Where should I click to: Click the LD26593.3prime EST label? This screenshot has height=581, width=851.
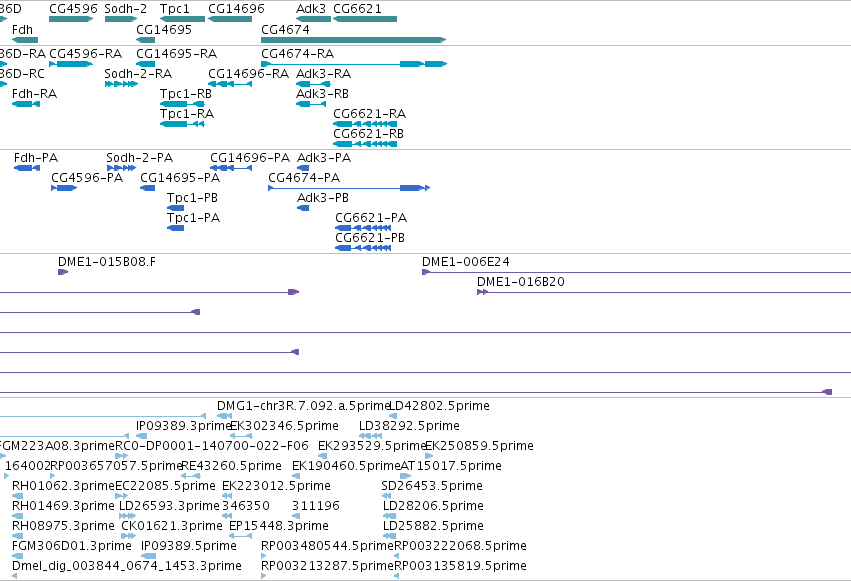tap(169, 506)
